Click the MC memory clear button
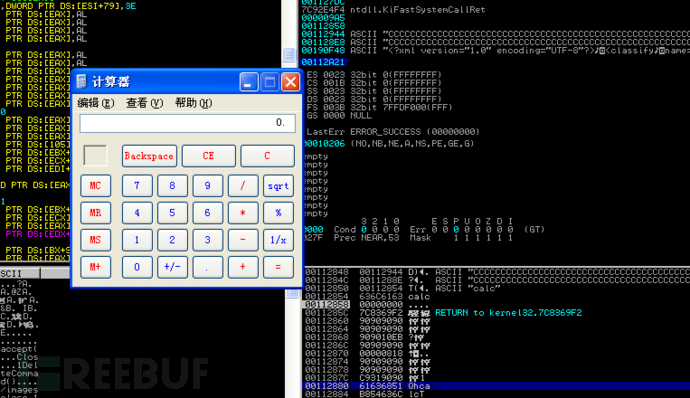 [x=95, y=185]
